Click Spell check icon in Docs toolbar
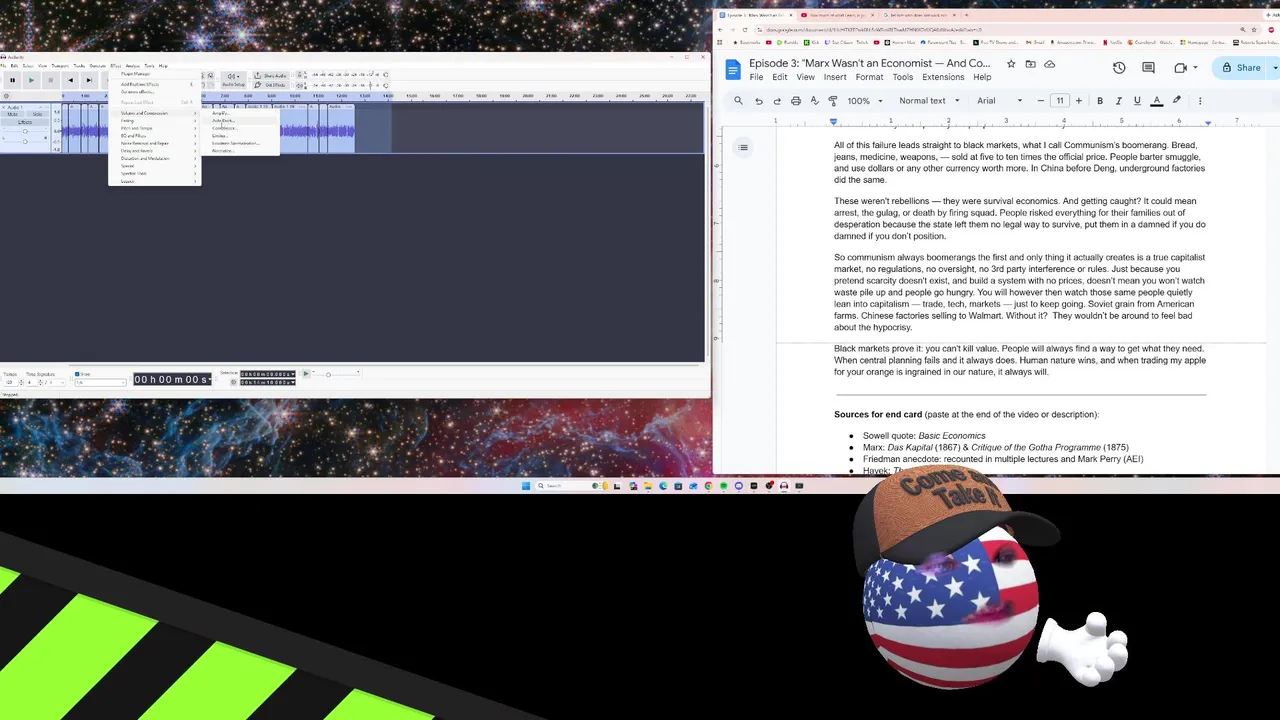1280x720 pixels. (814, 101)
